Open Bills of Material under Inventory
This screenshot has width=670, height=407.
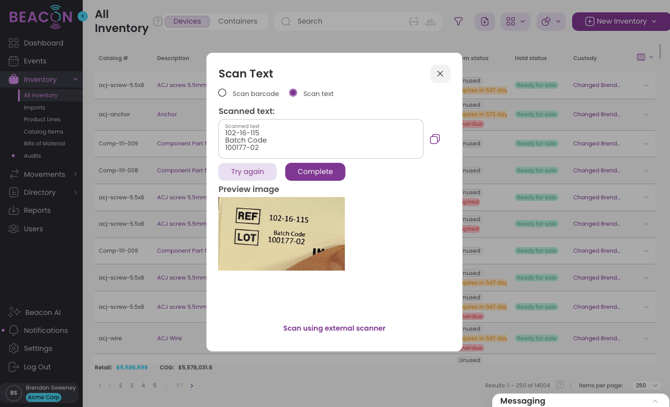click(x=44, y=143)
